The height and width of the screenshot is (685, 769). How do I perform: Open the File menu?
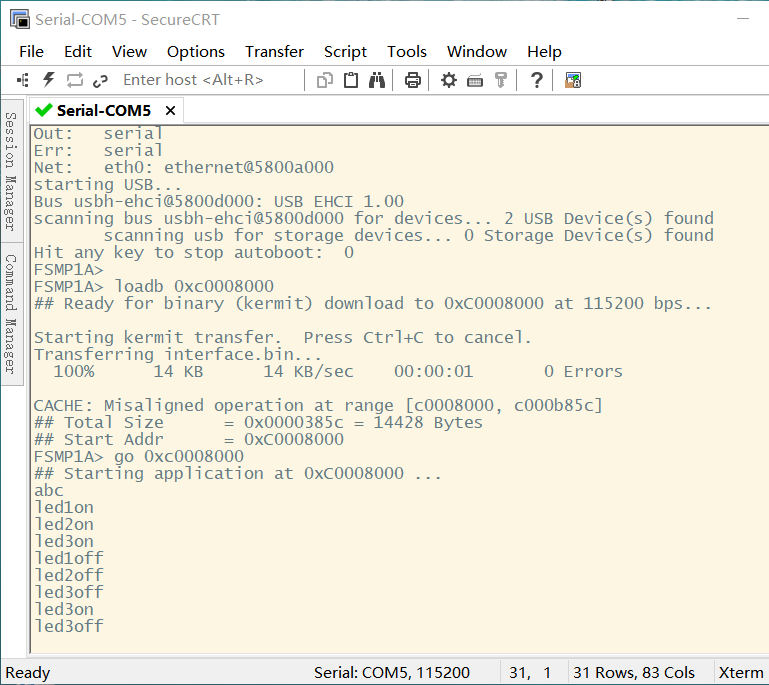[x=31, y=51]
